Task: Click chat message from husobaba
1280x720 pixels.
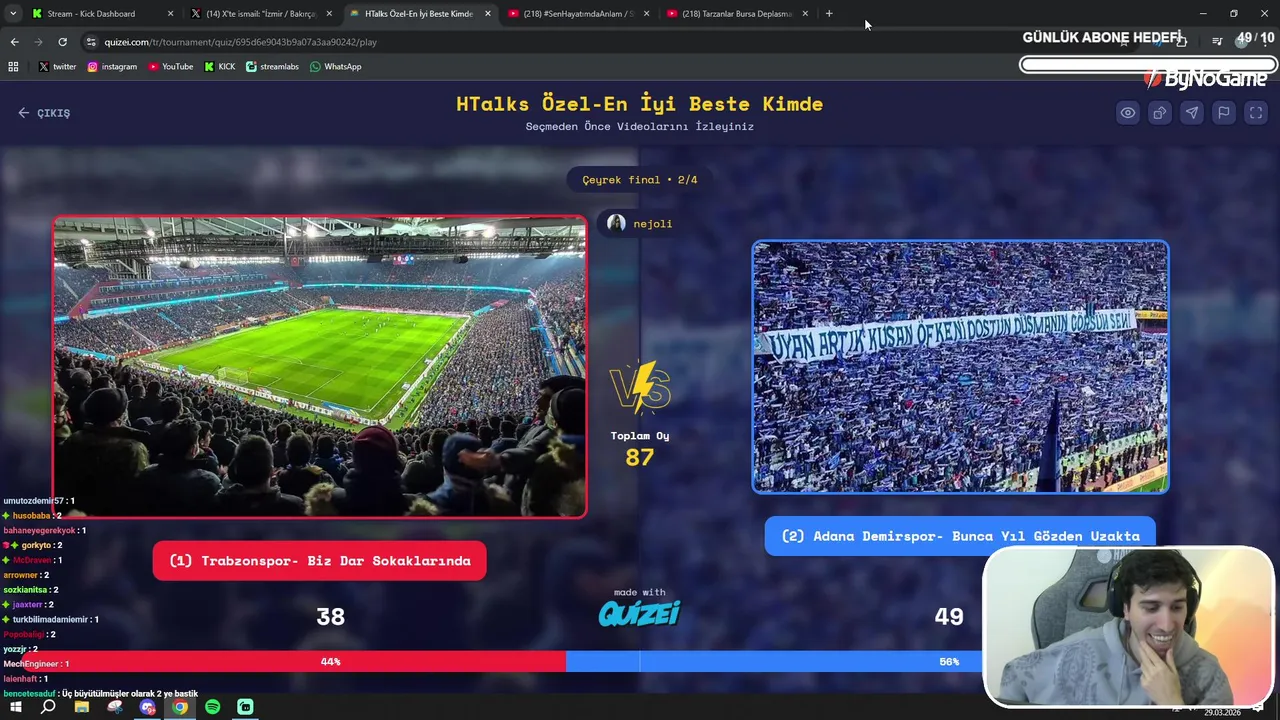Action: (33, 516)
